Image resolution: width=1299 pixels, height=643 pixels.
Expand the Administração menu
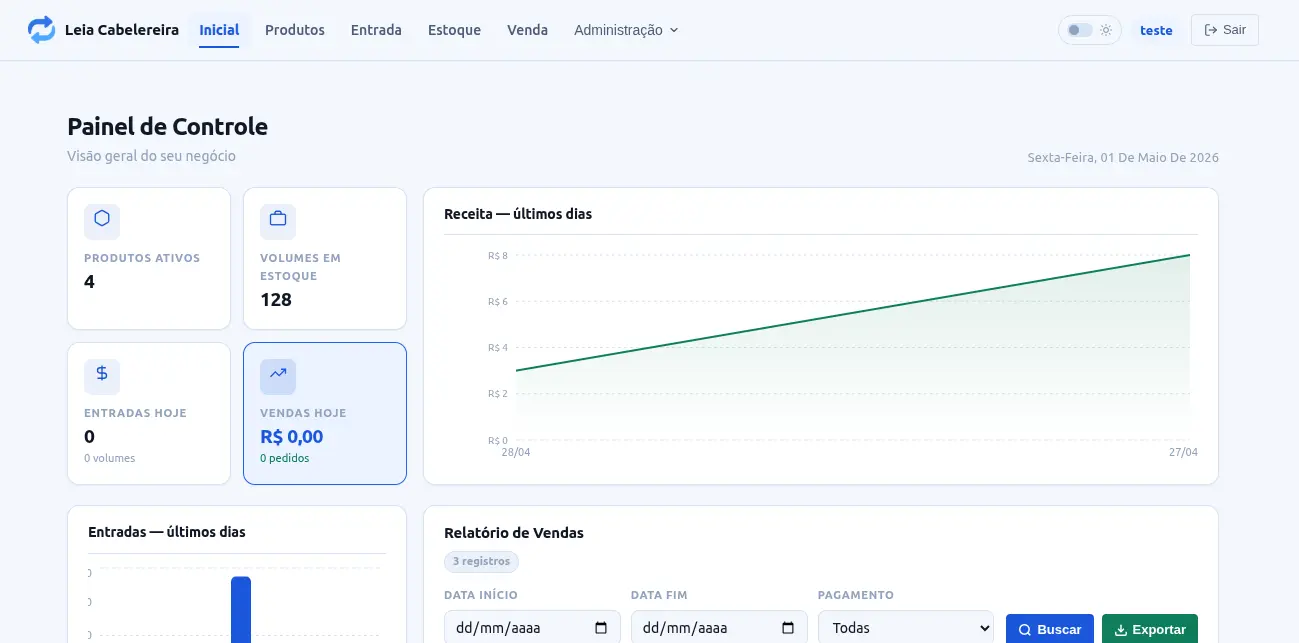click(x=626, y=30)
